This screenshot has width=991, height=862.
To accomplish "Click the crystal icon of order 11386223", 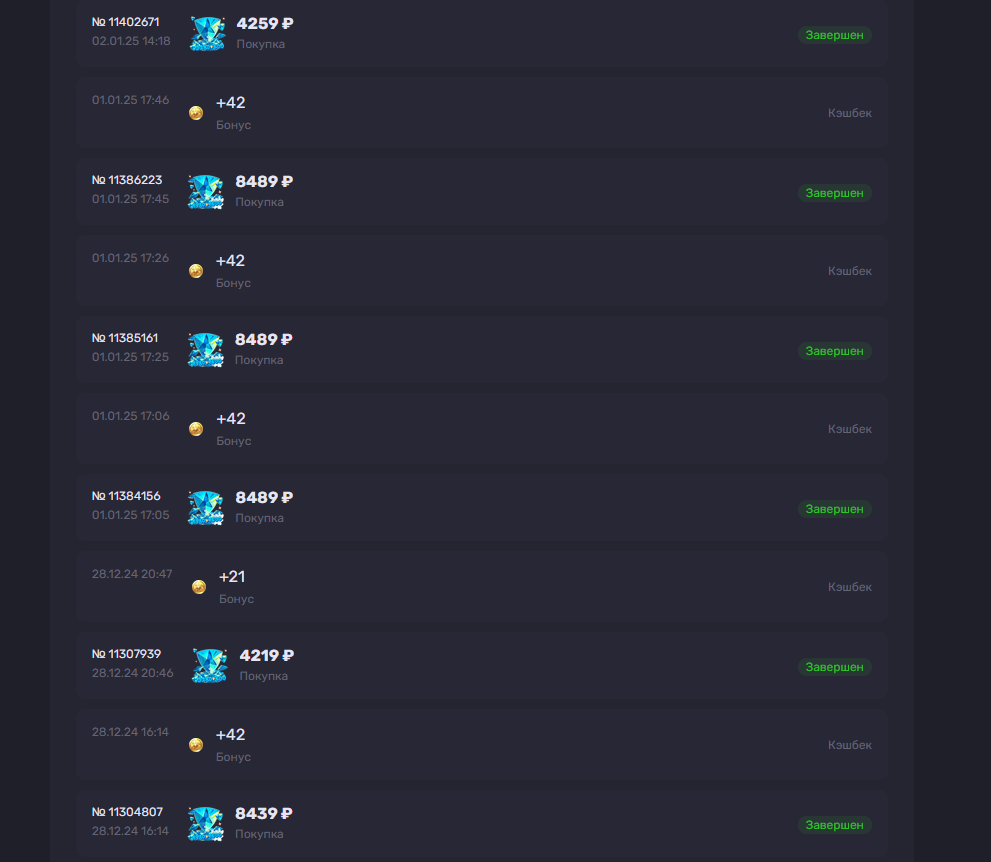I will click(206, 192).
